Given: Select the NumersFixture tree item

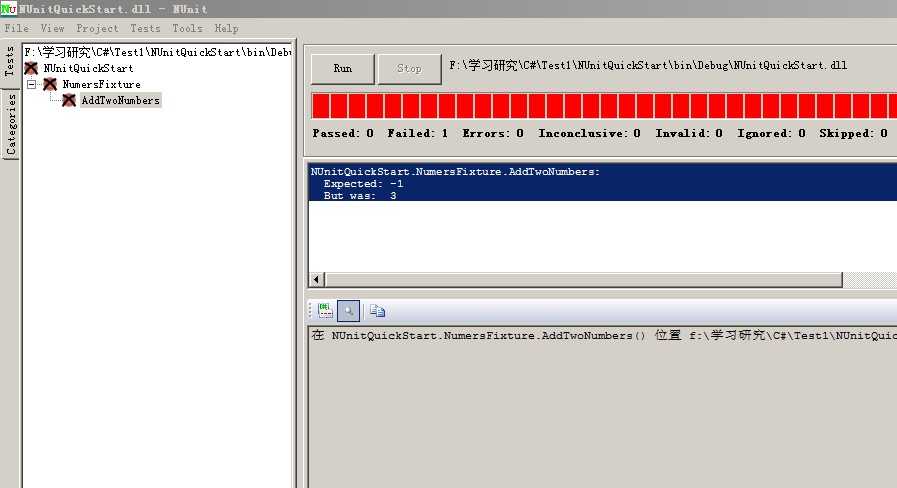Looking at the screenshot, I should (x=101, y=85).
